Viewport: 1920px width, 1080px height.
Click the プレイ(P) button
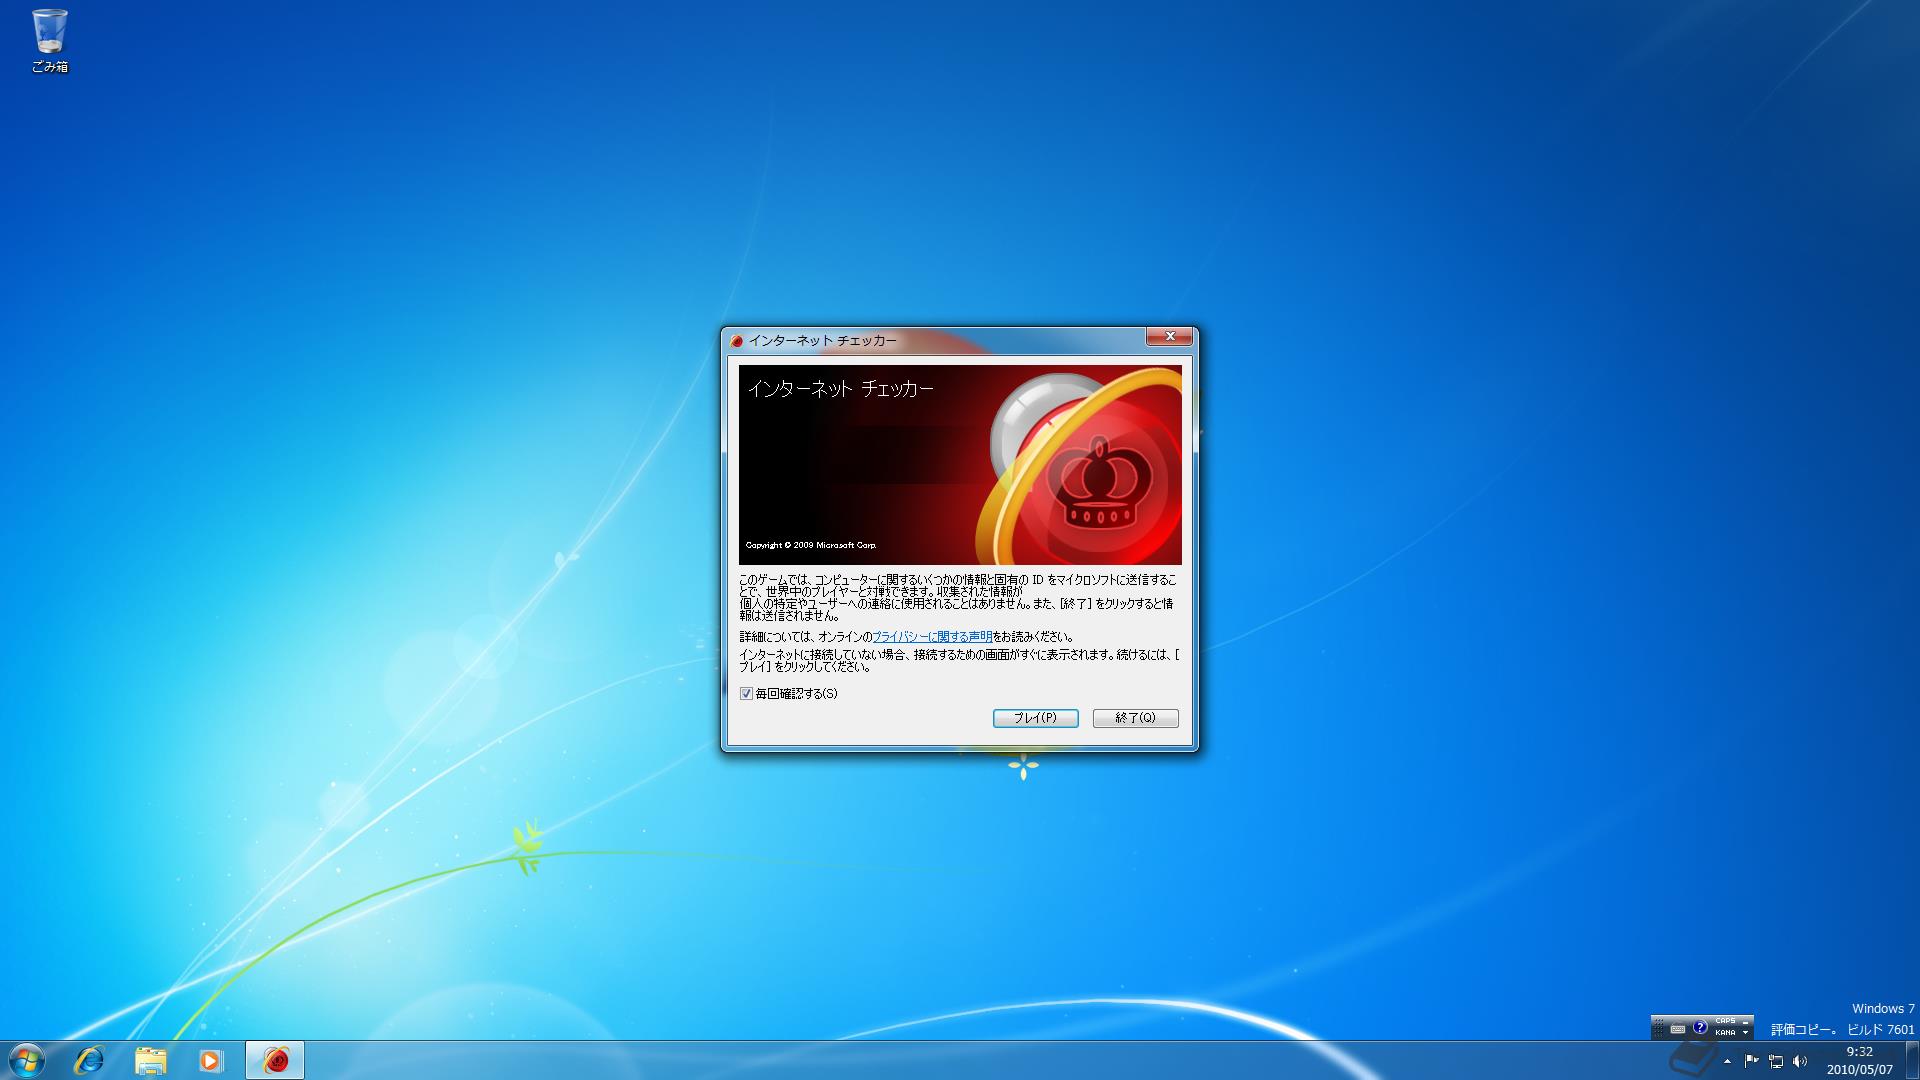click(x=1035, y=718)
